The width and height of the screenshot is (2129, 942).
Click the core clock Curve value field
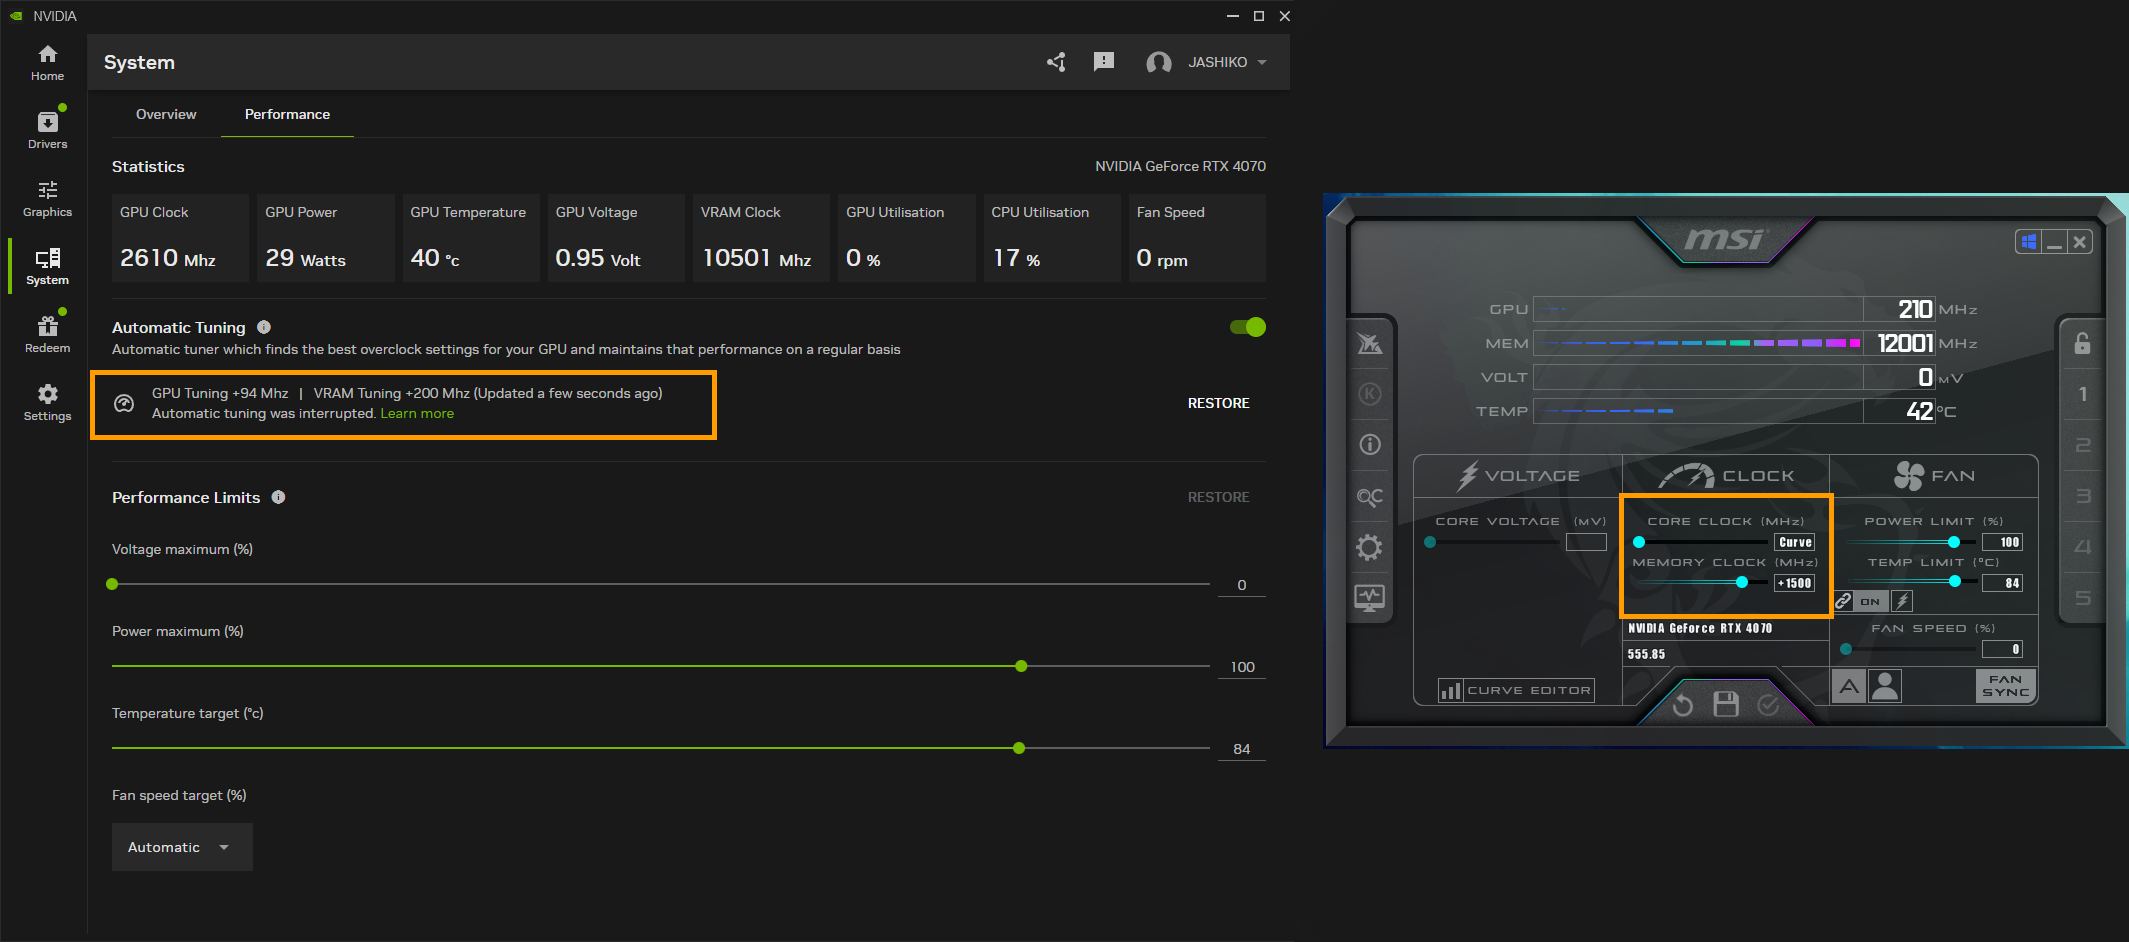tap(1795, 542)
